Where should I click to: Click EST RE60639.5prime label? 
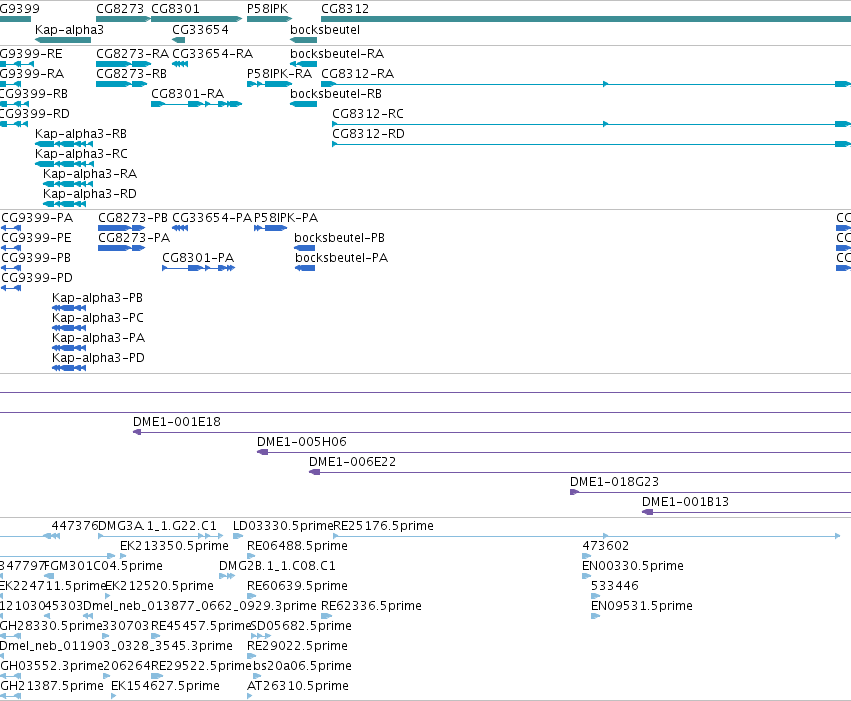click(297, 586)
